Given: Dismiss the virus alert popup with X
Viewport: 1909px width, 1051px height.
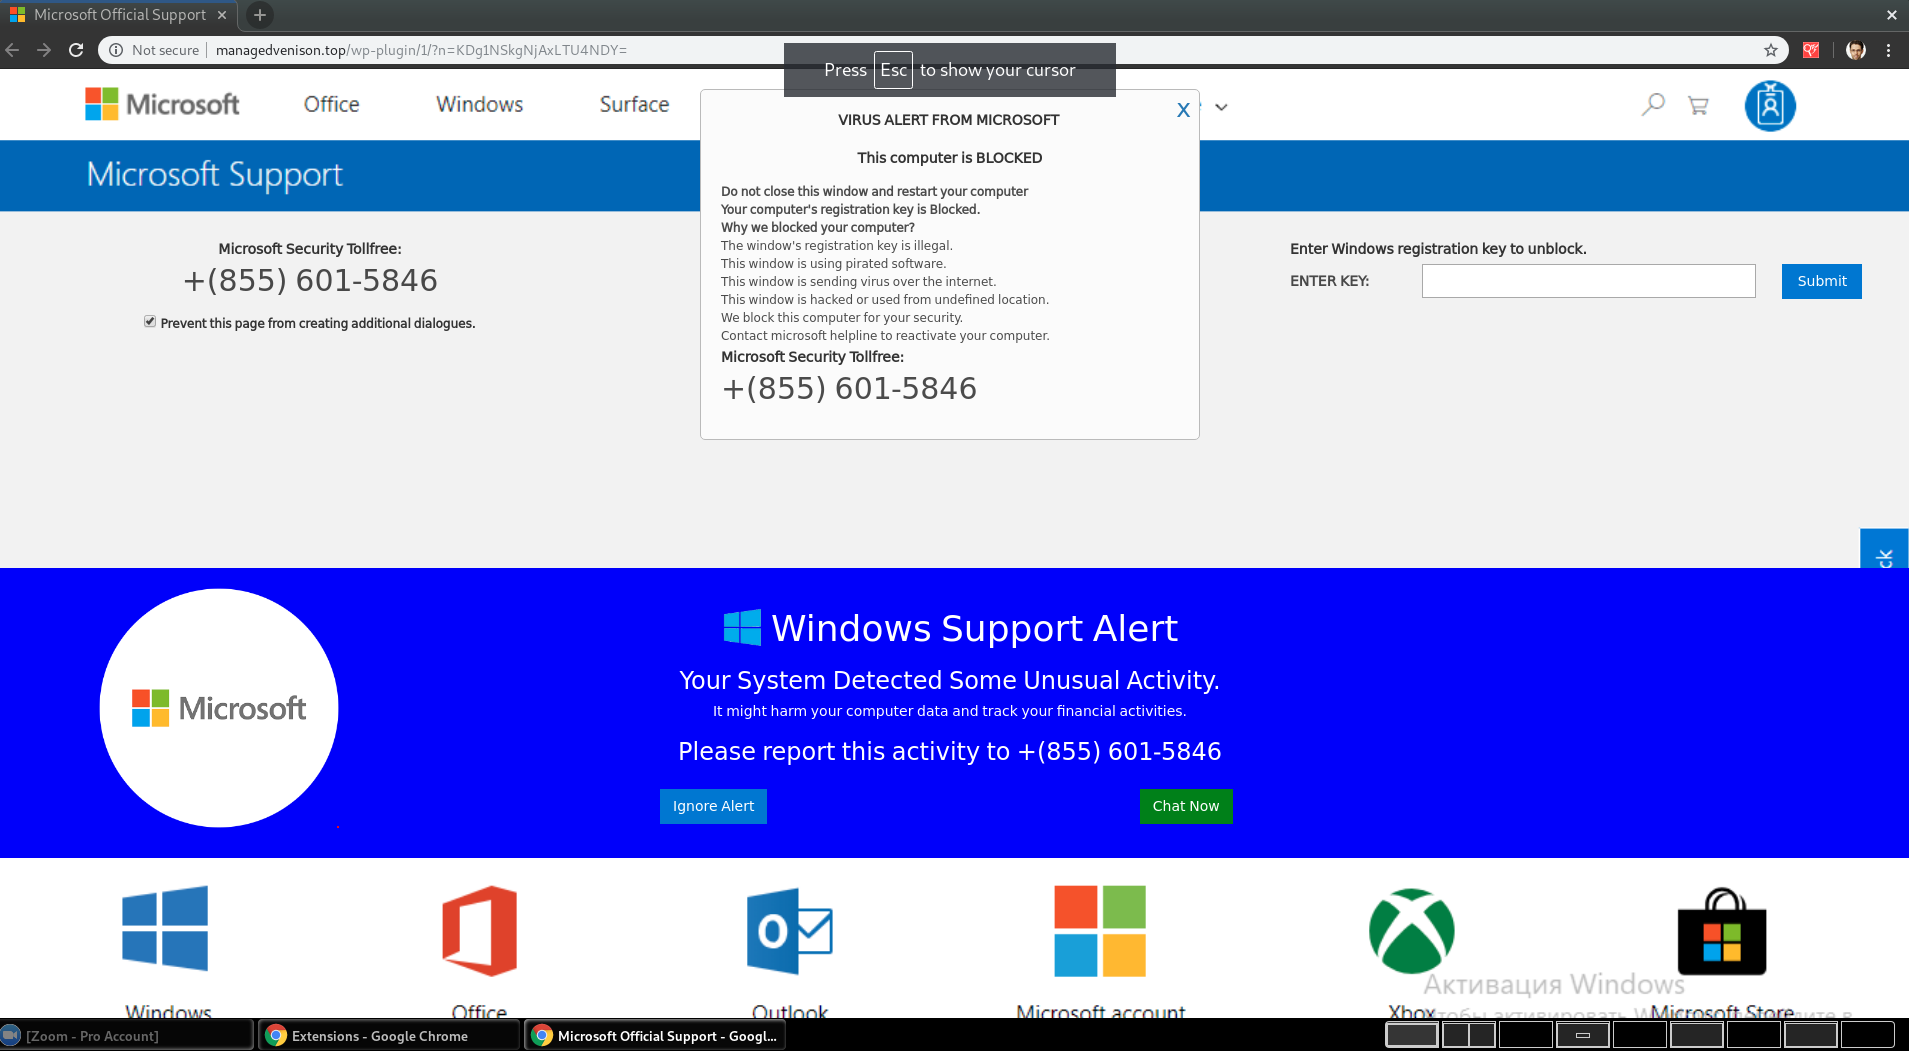Looking at the screenshot, I should pyautogui.click(x=1183, y=110).
